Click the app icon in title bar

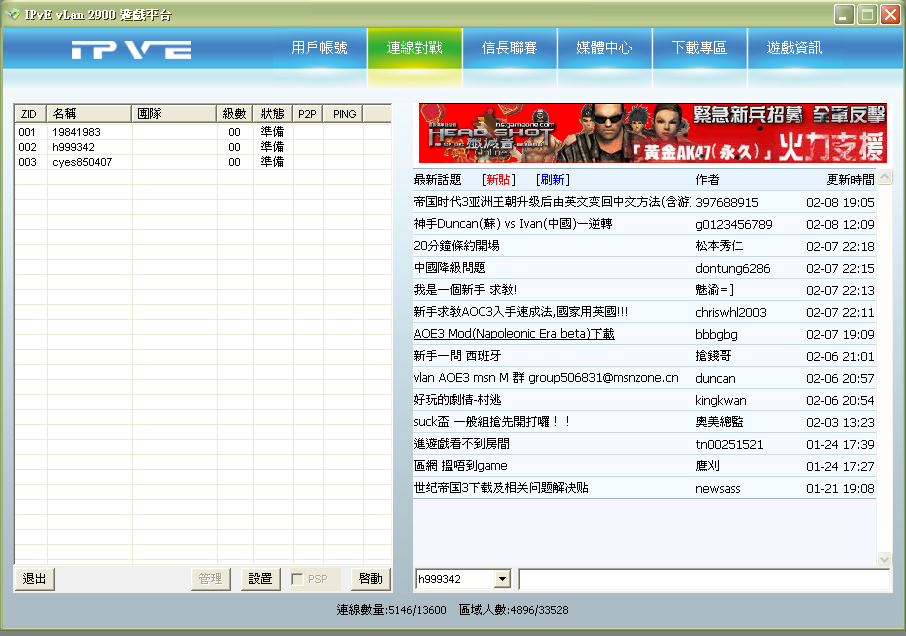[x=13, y=14]
